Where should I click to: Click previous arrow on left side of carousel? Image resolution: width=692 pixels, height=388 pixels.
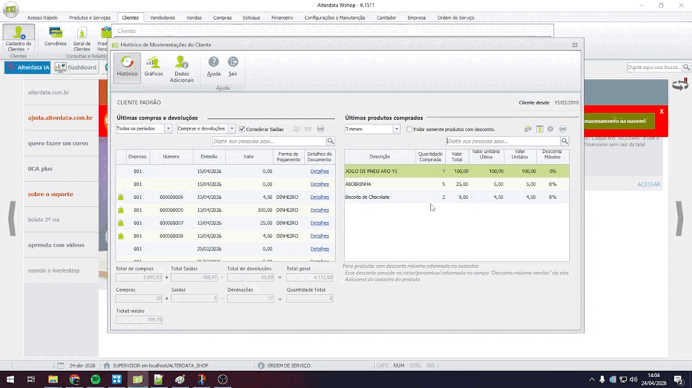click(x=12, y=218)
